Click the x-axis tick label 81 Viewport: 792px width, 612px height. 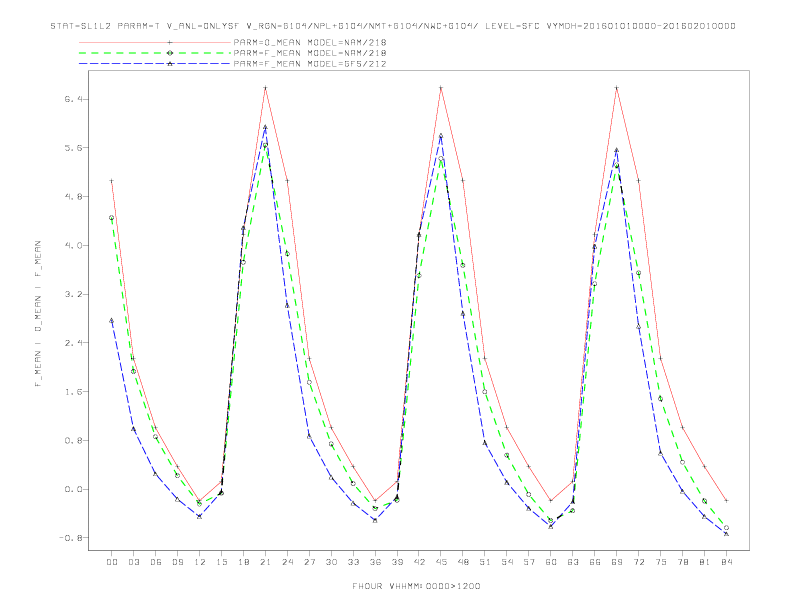(x=705, y=562)
